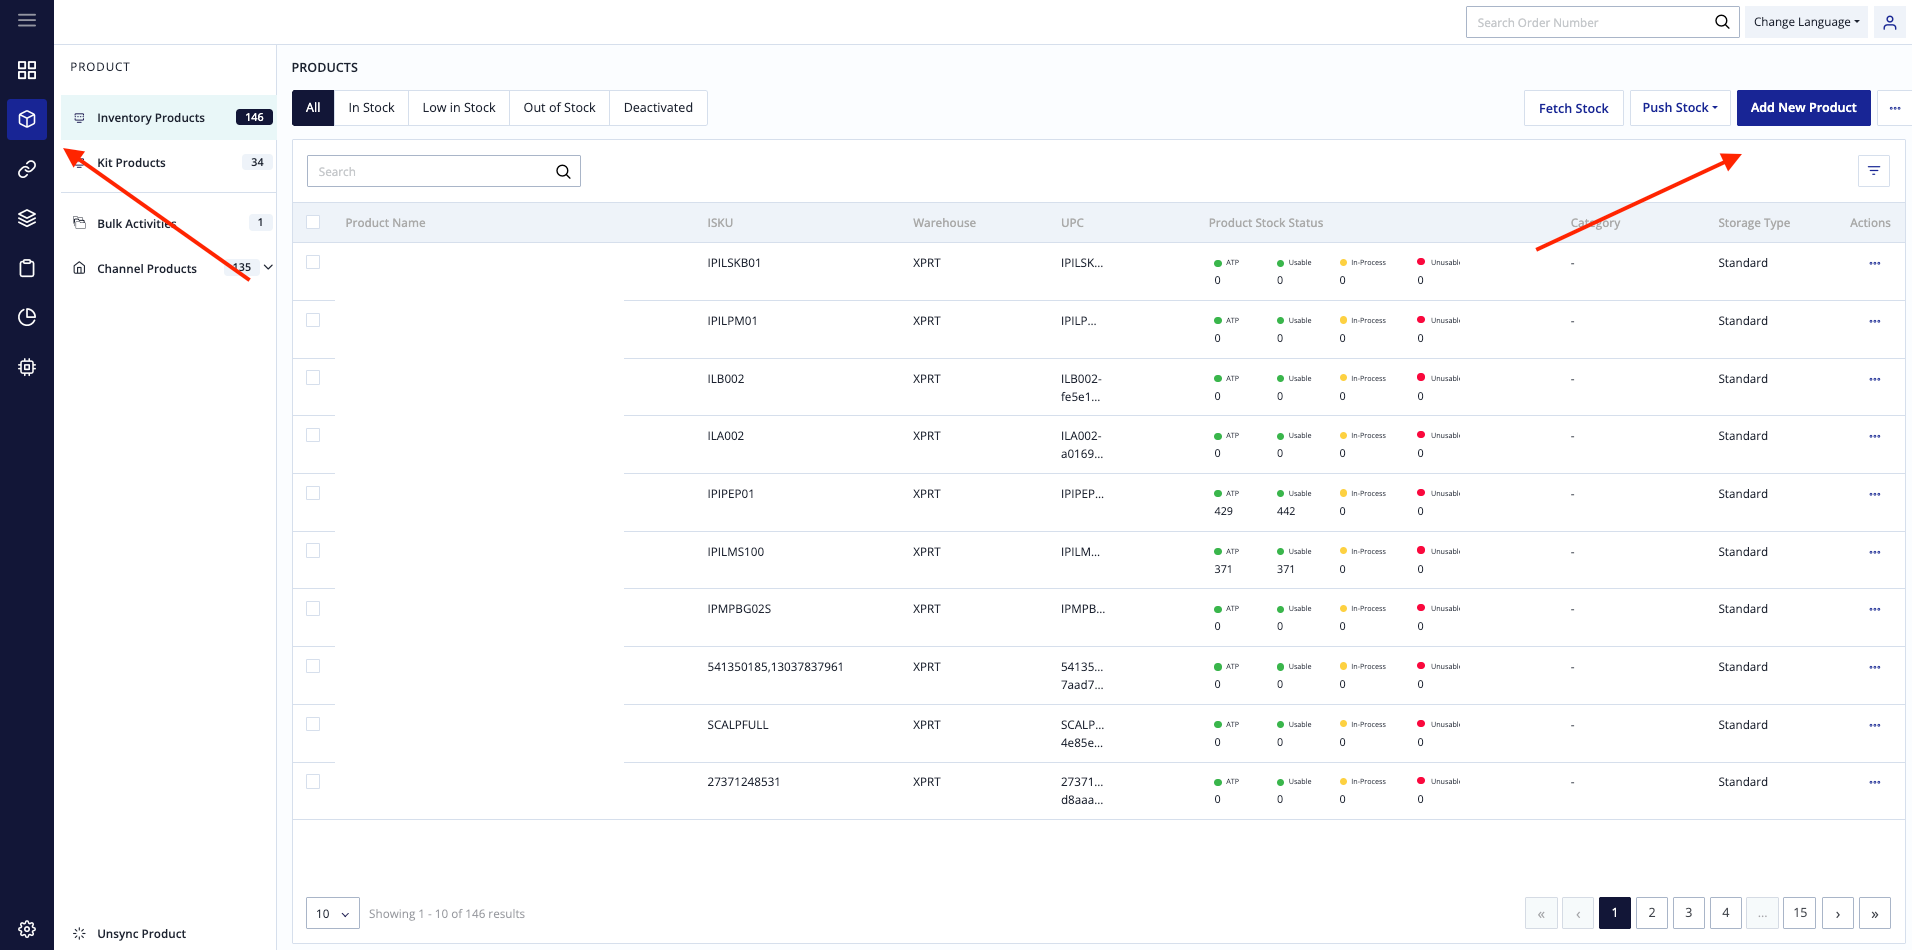Open the dashboard grid icon
Image resolution: width=1912 pixels, height=950 pixels.
tap(27, 70)
